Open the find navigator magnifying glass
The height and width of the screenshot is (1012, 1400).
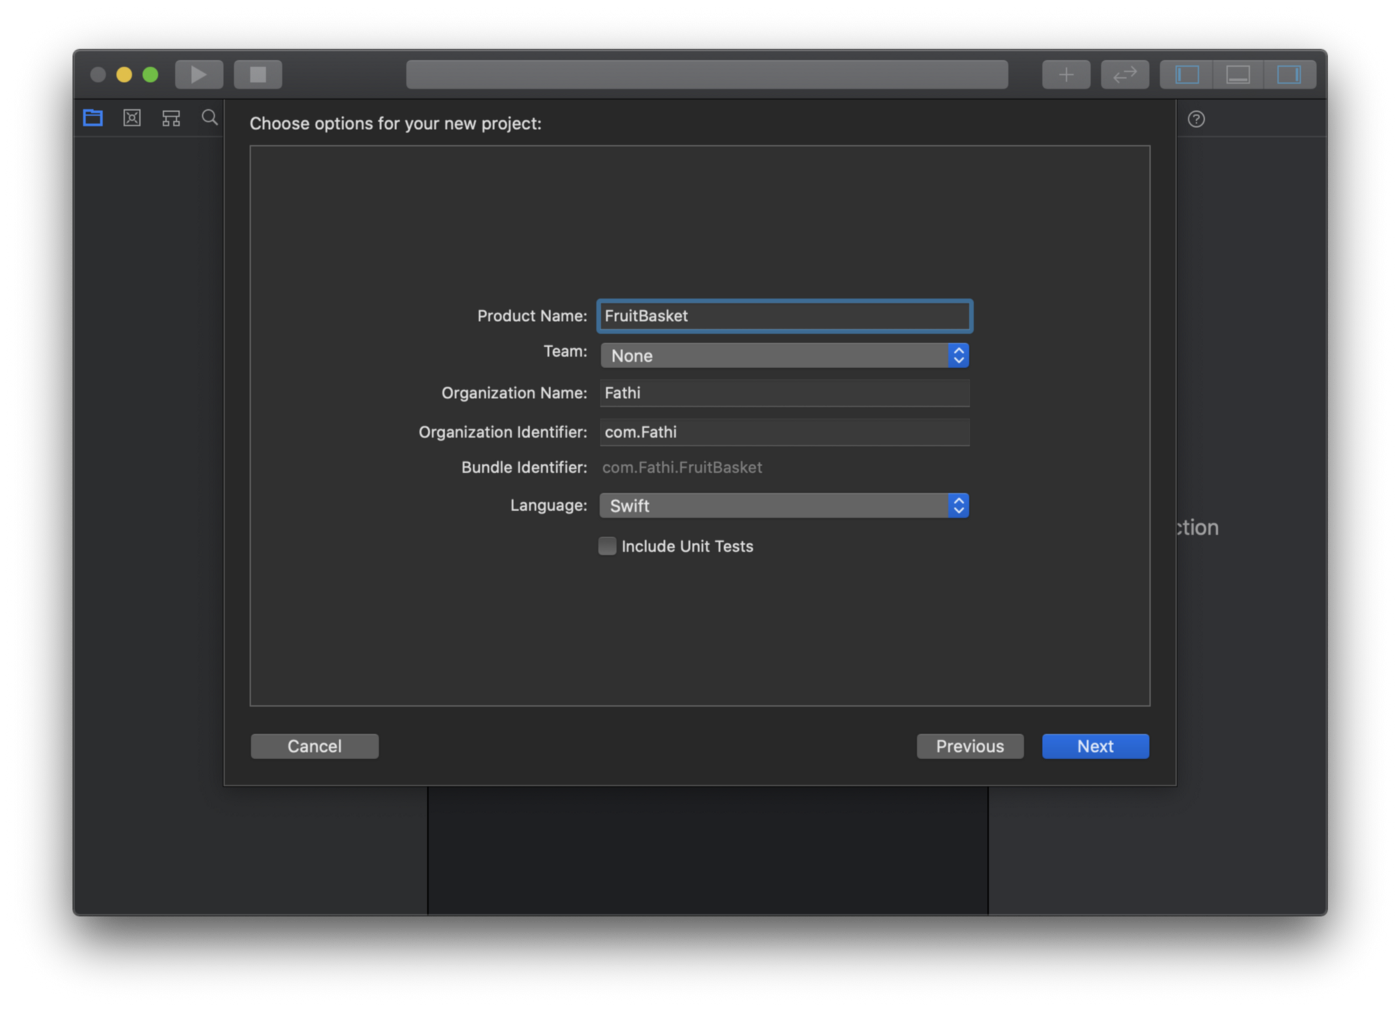coord(209,117)
